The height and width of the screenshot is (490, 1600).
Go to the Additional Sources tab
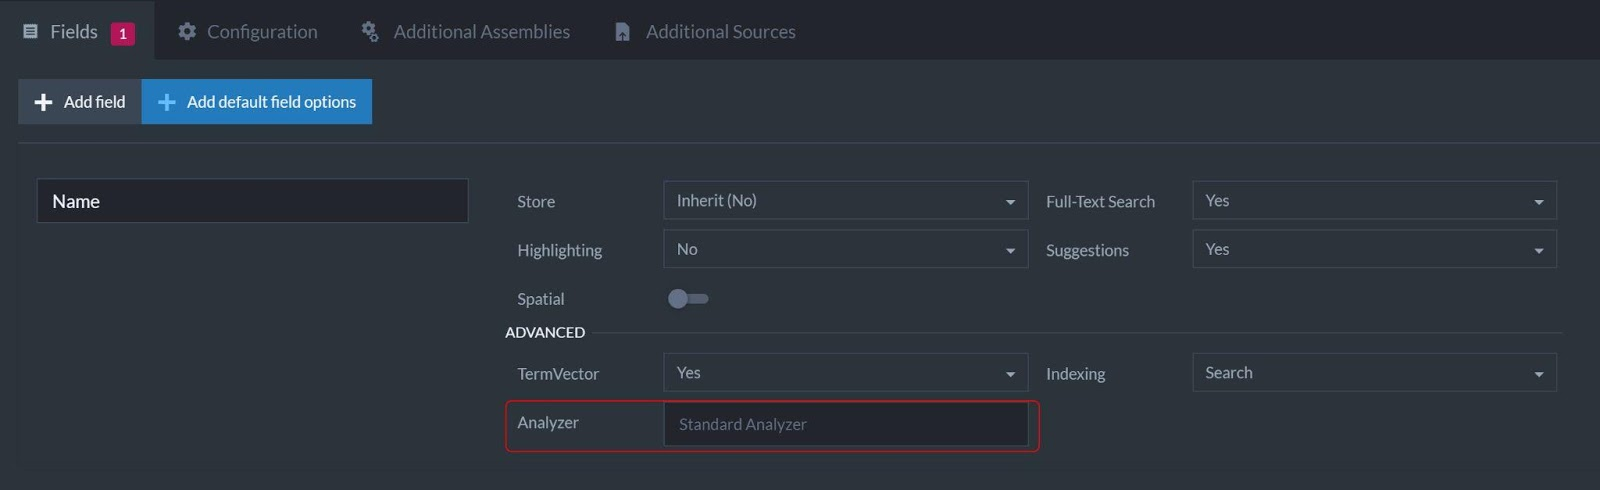pyautogui.click(x=720, y=32)
